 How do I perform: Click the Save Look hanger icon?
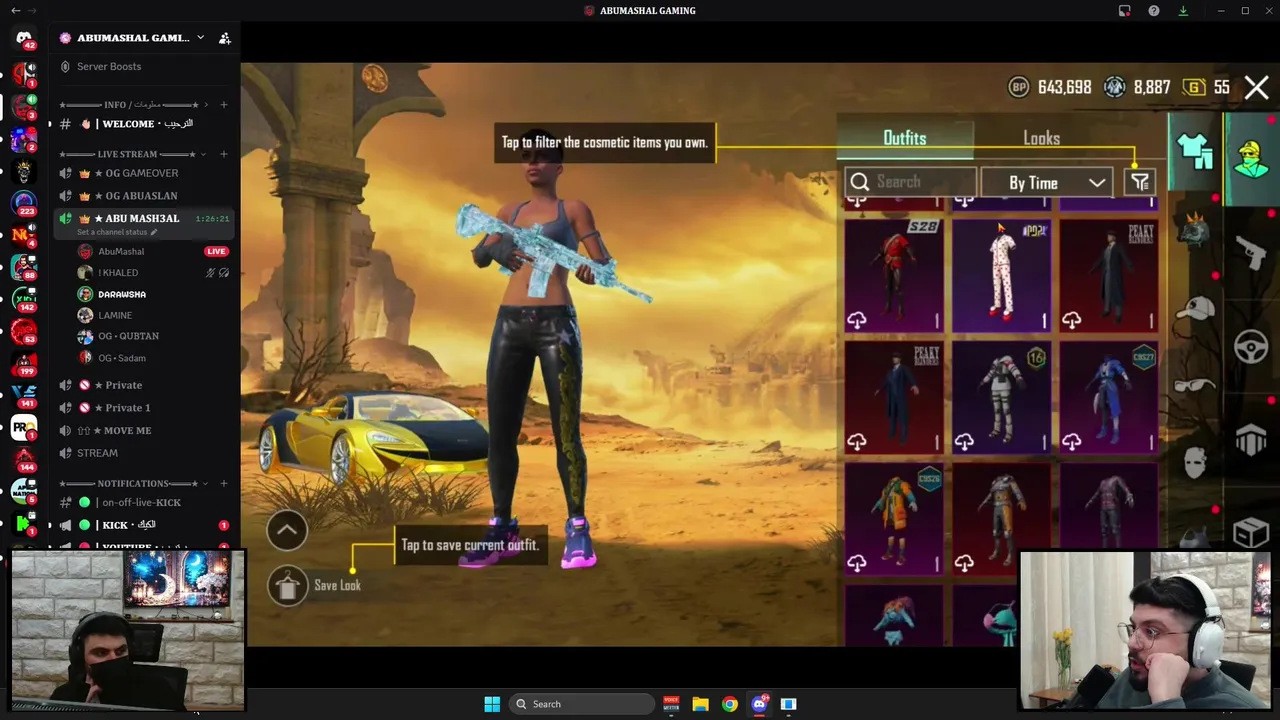(288, 586)
